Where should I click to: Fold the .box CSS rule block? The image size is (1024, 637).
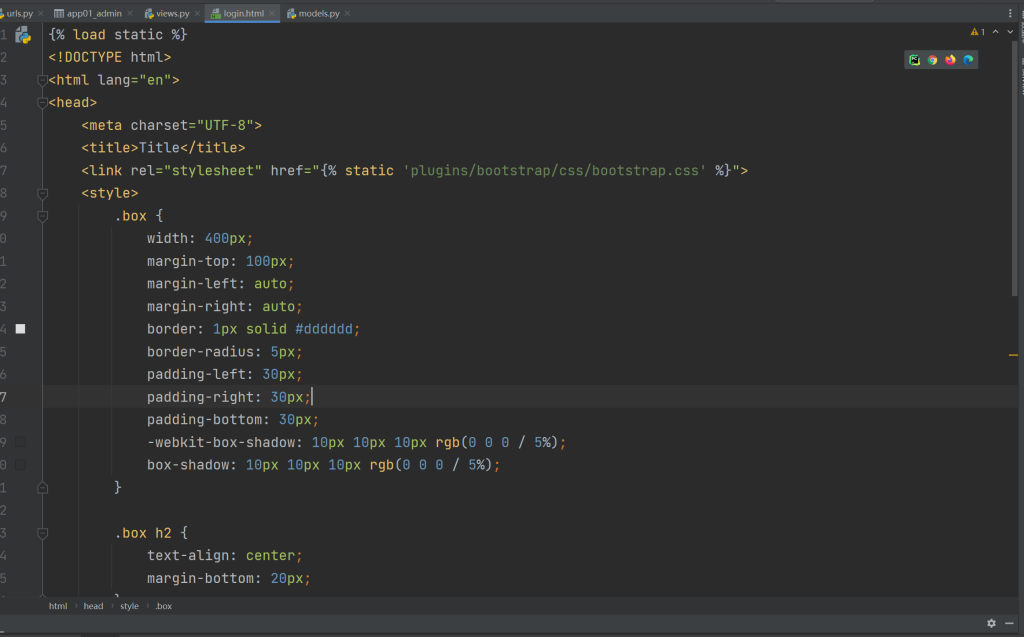[x=42, y=216]
